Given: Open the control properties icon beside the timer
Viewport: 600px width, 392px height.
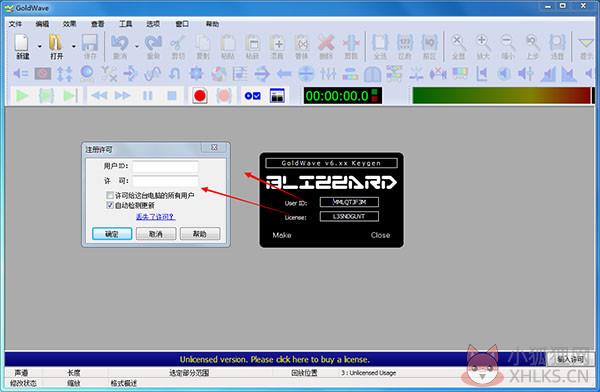Looking at the screenshot, I should tap(277, 96).
